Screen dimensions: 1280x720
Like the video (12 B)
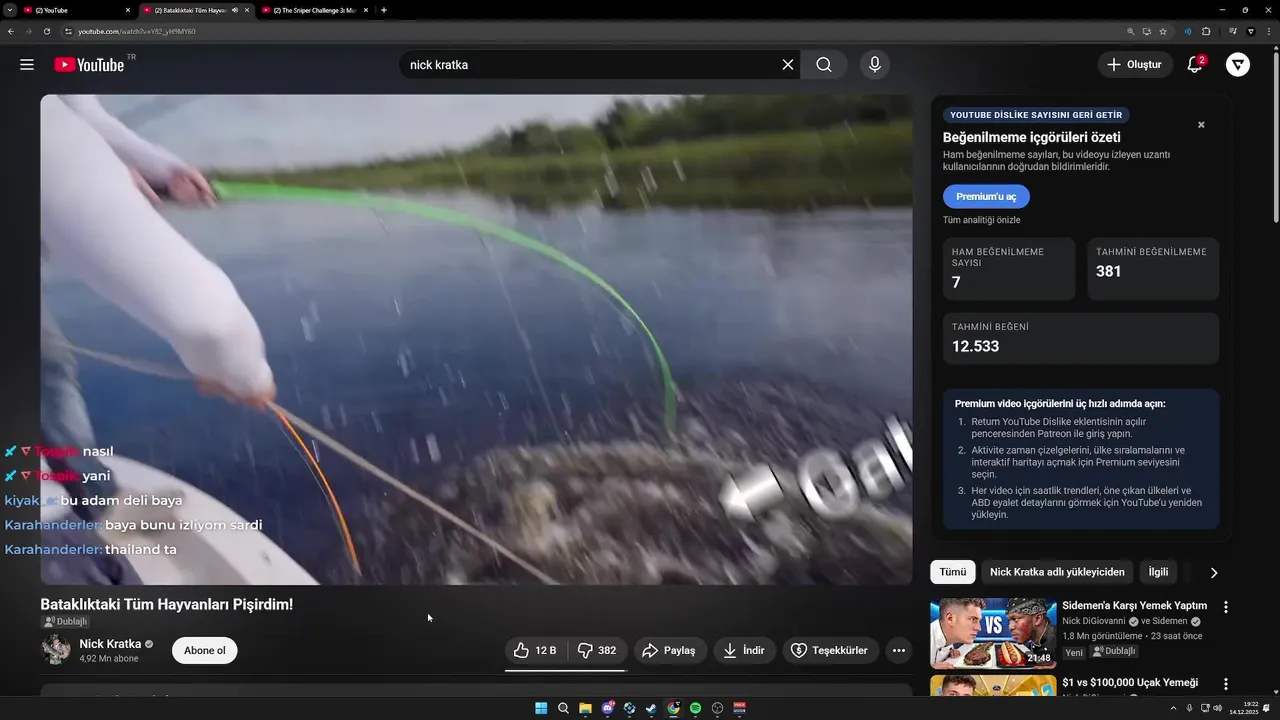pos(536,651)
